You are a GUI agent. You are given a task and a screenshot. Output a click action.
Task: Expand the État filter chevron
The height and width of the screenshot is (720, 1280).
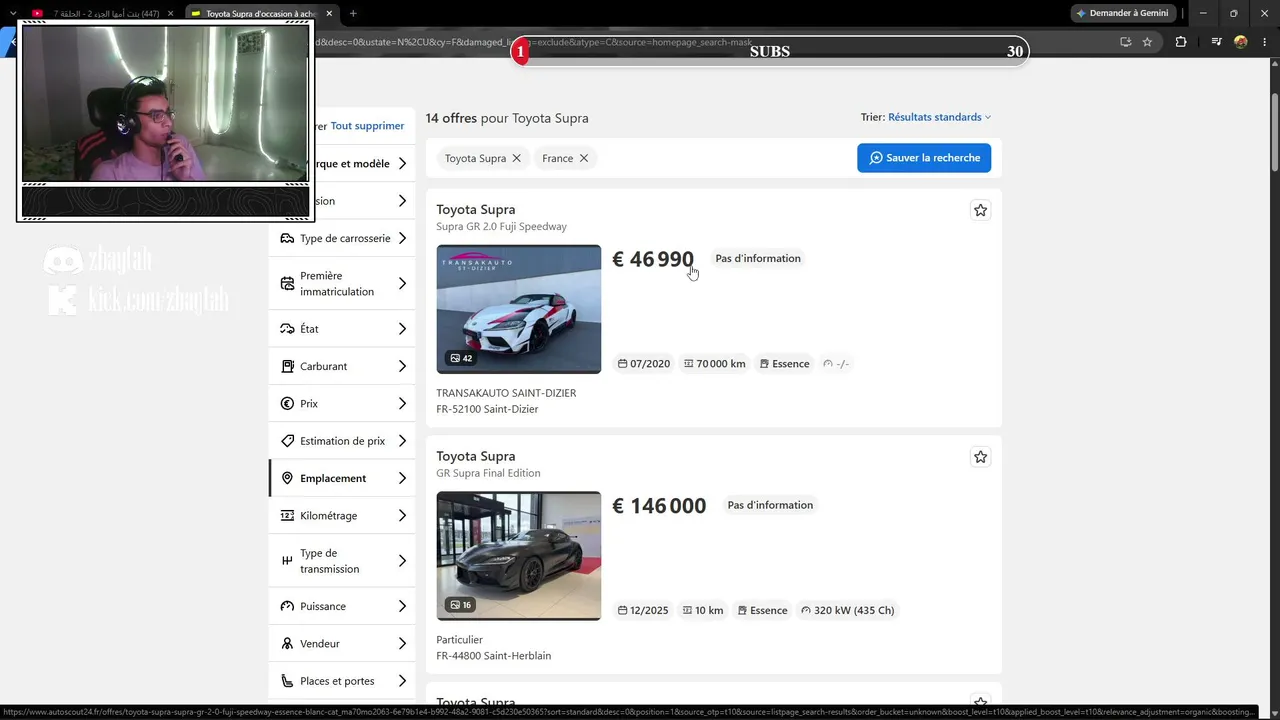click(402, 329)
